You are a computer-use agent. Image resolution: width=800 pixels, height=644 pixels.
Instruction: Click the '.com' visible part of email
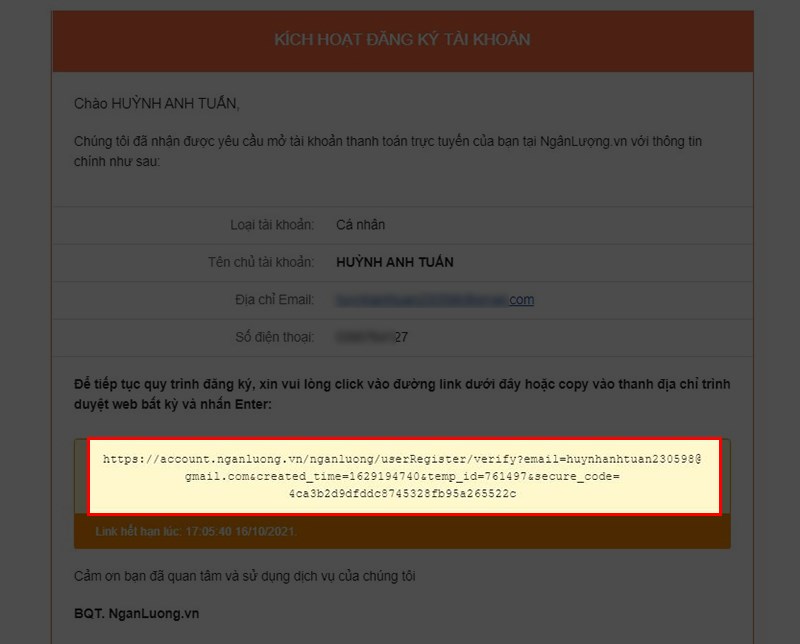525,300
